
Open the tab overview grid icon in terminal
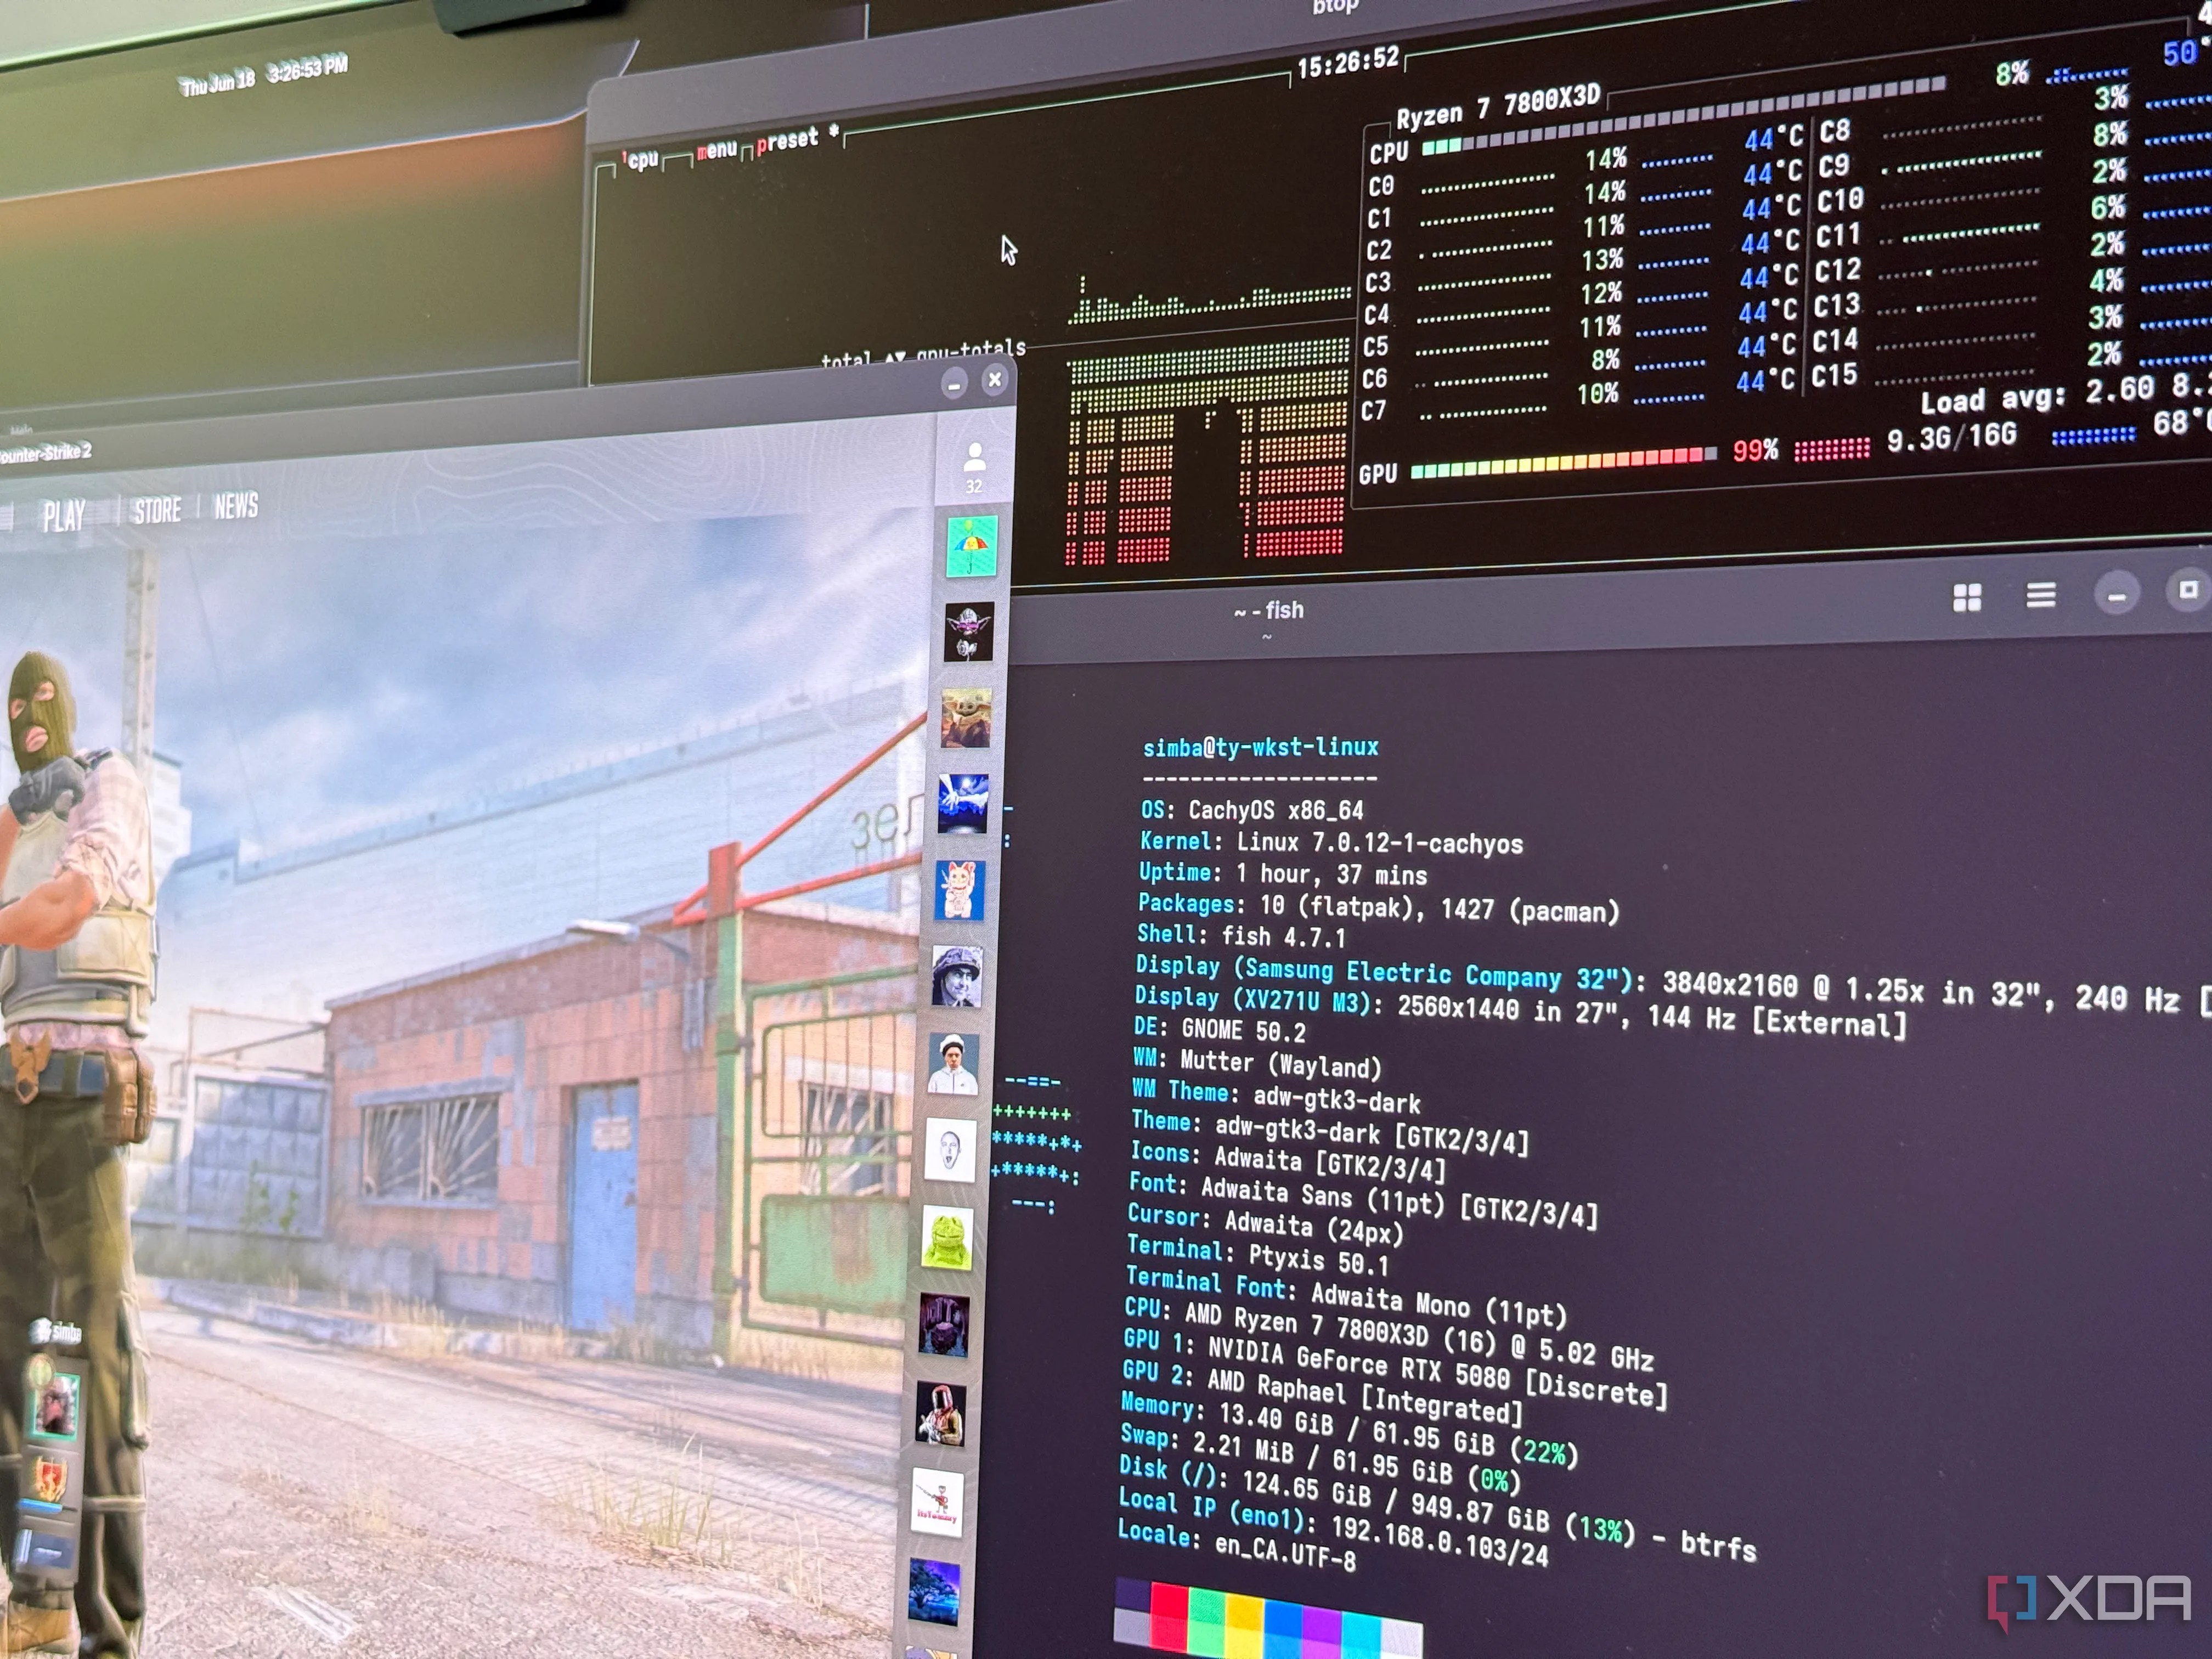click(x=1967, y=597)
